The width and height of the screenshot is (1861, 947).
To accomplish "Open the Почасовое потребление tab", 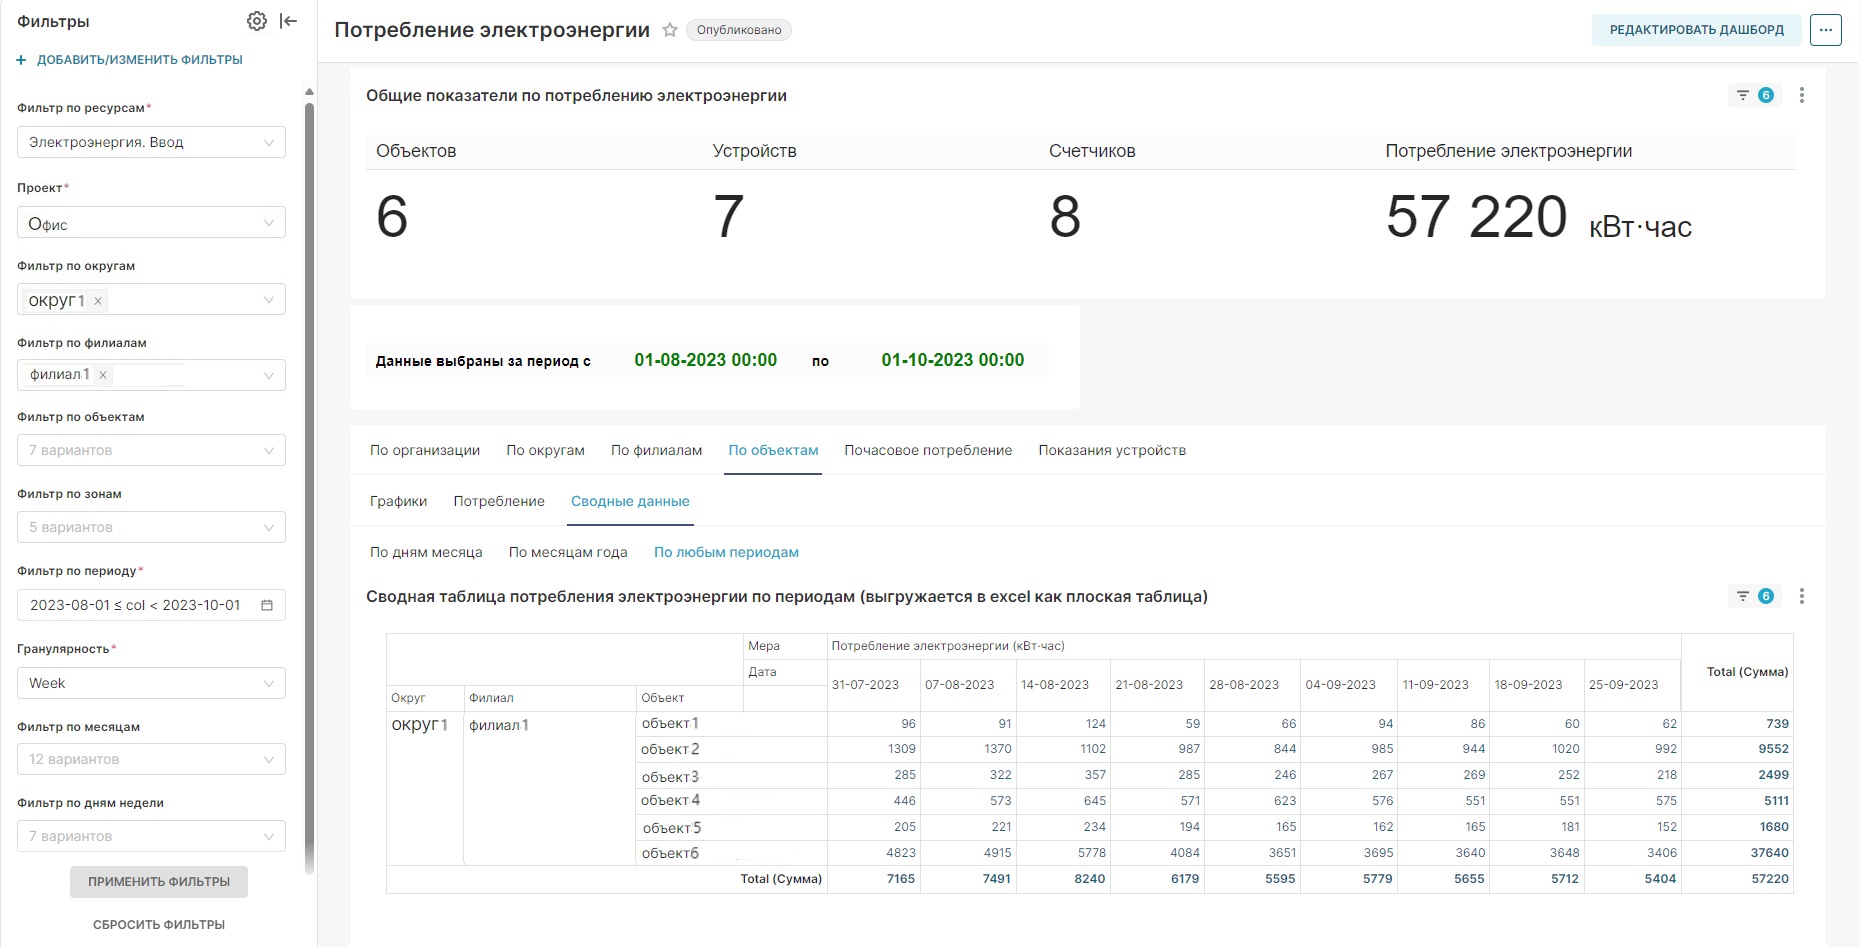I will click(928, 450).
